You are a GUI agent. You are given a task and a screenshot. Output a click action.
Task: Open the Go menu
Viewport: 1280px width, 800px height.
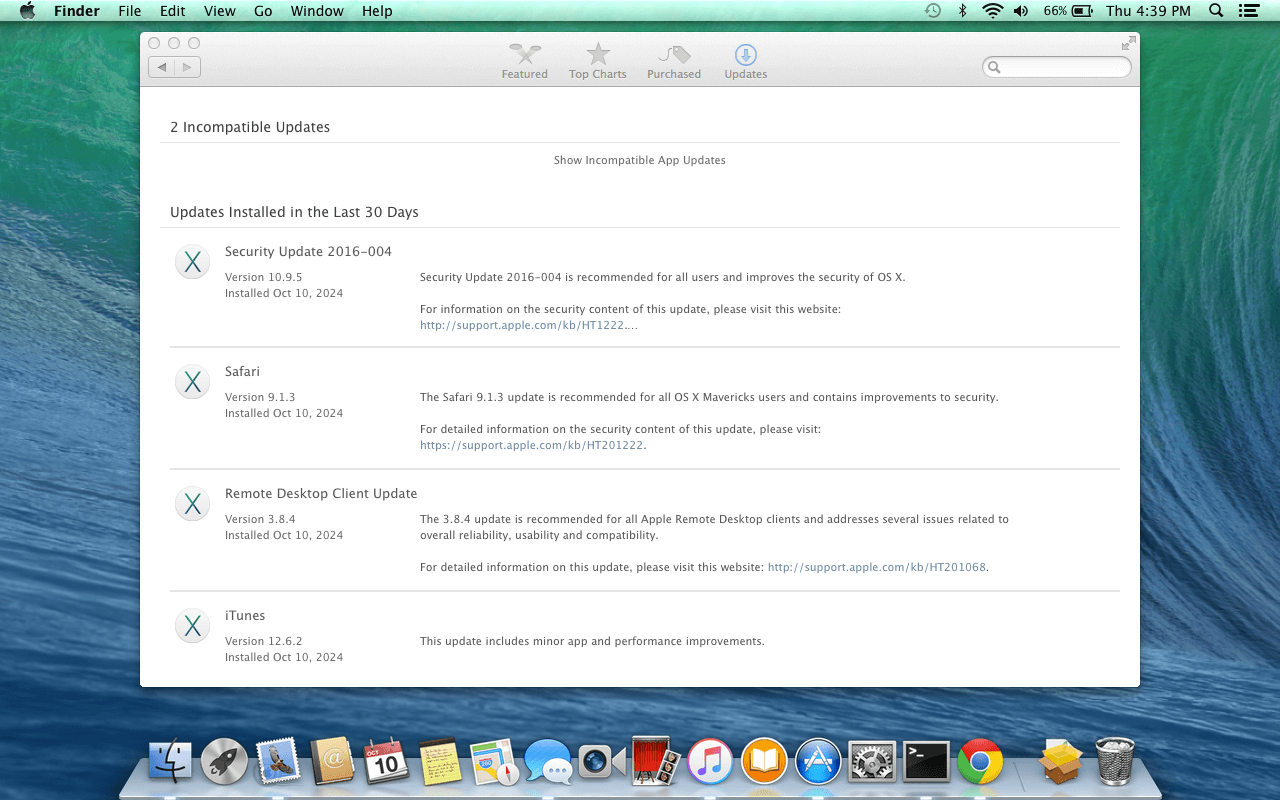point(263,11)
